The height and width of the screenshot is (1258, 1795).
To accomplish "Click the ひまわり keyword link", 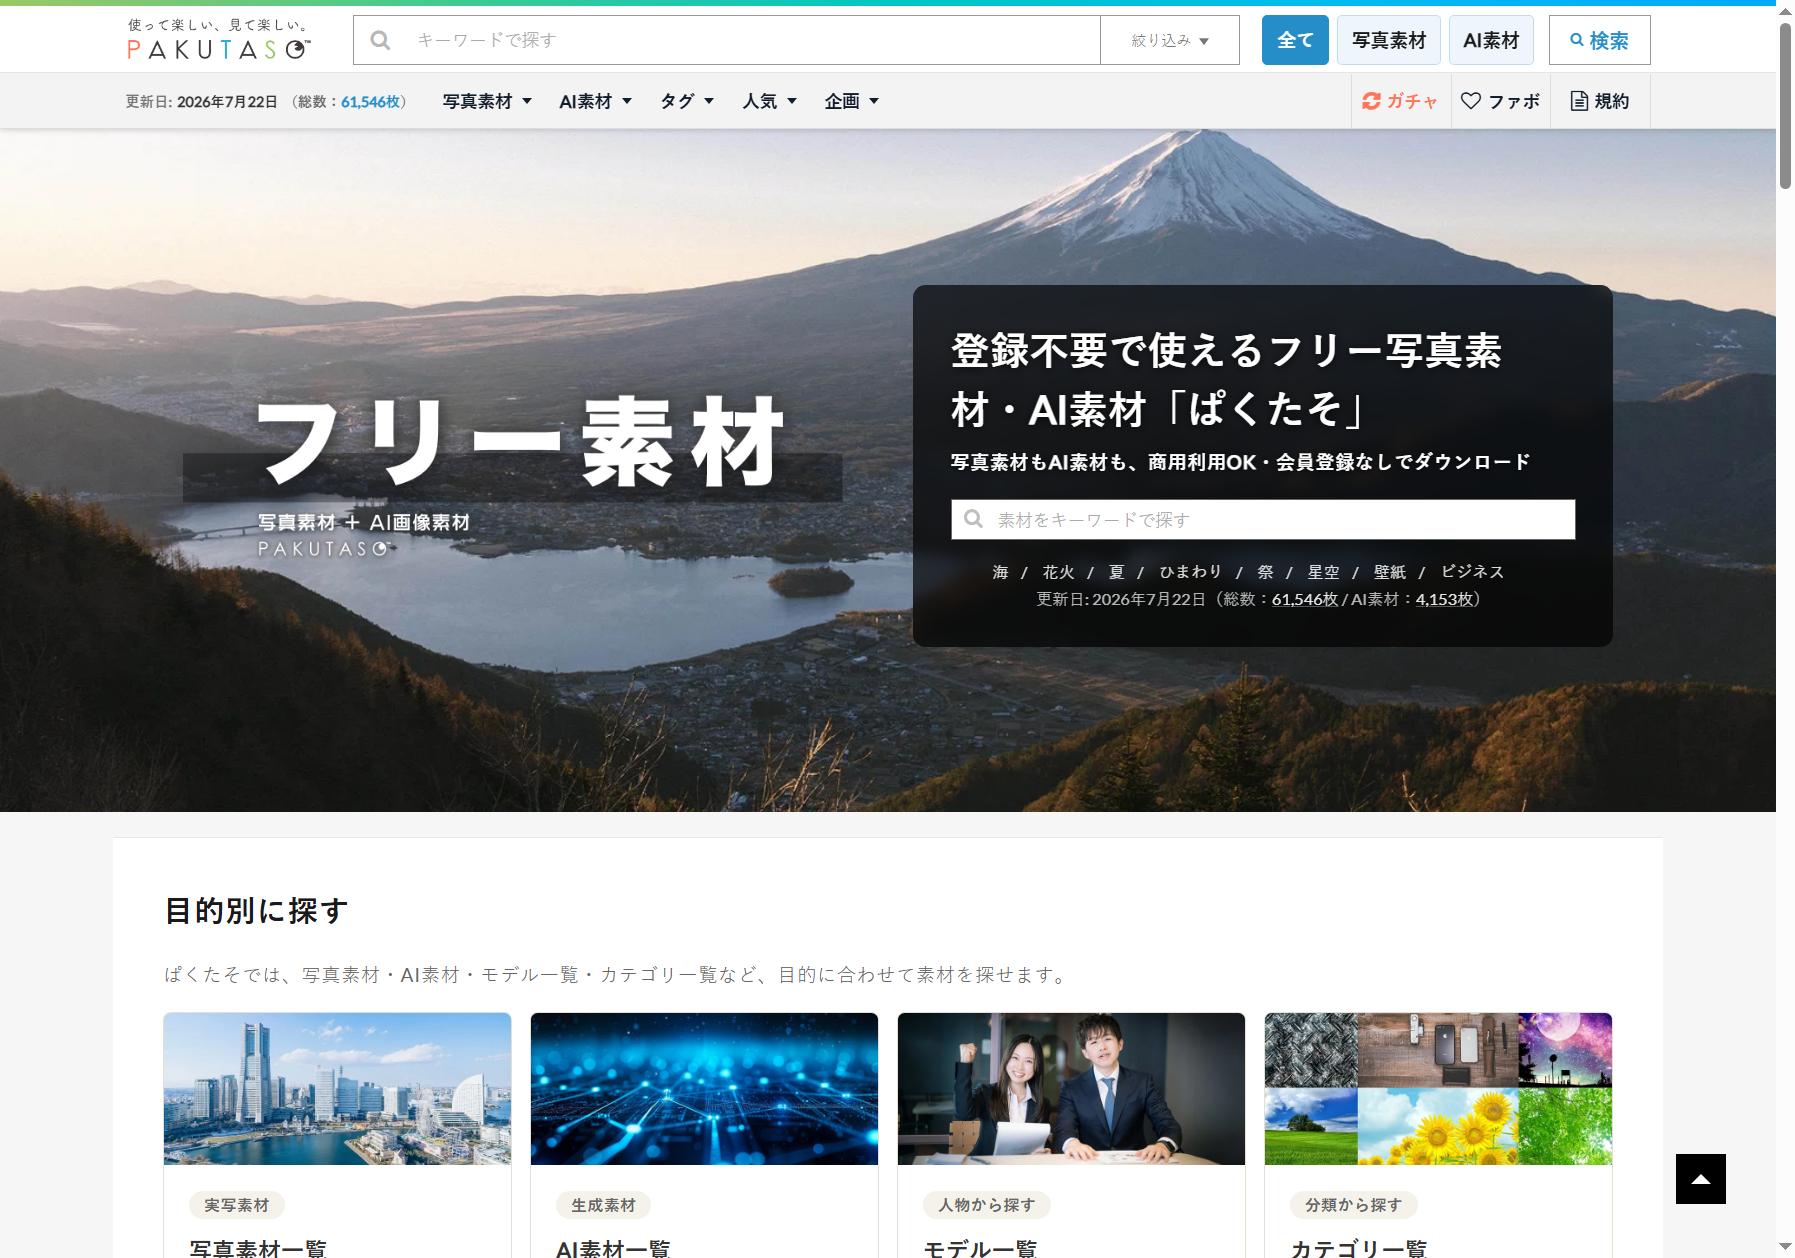I will tap(1190, 572).
